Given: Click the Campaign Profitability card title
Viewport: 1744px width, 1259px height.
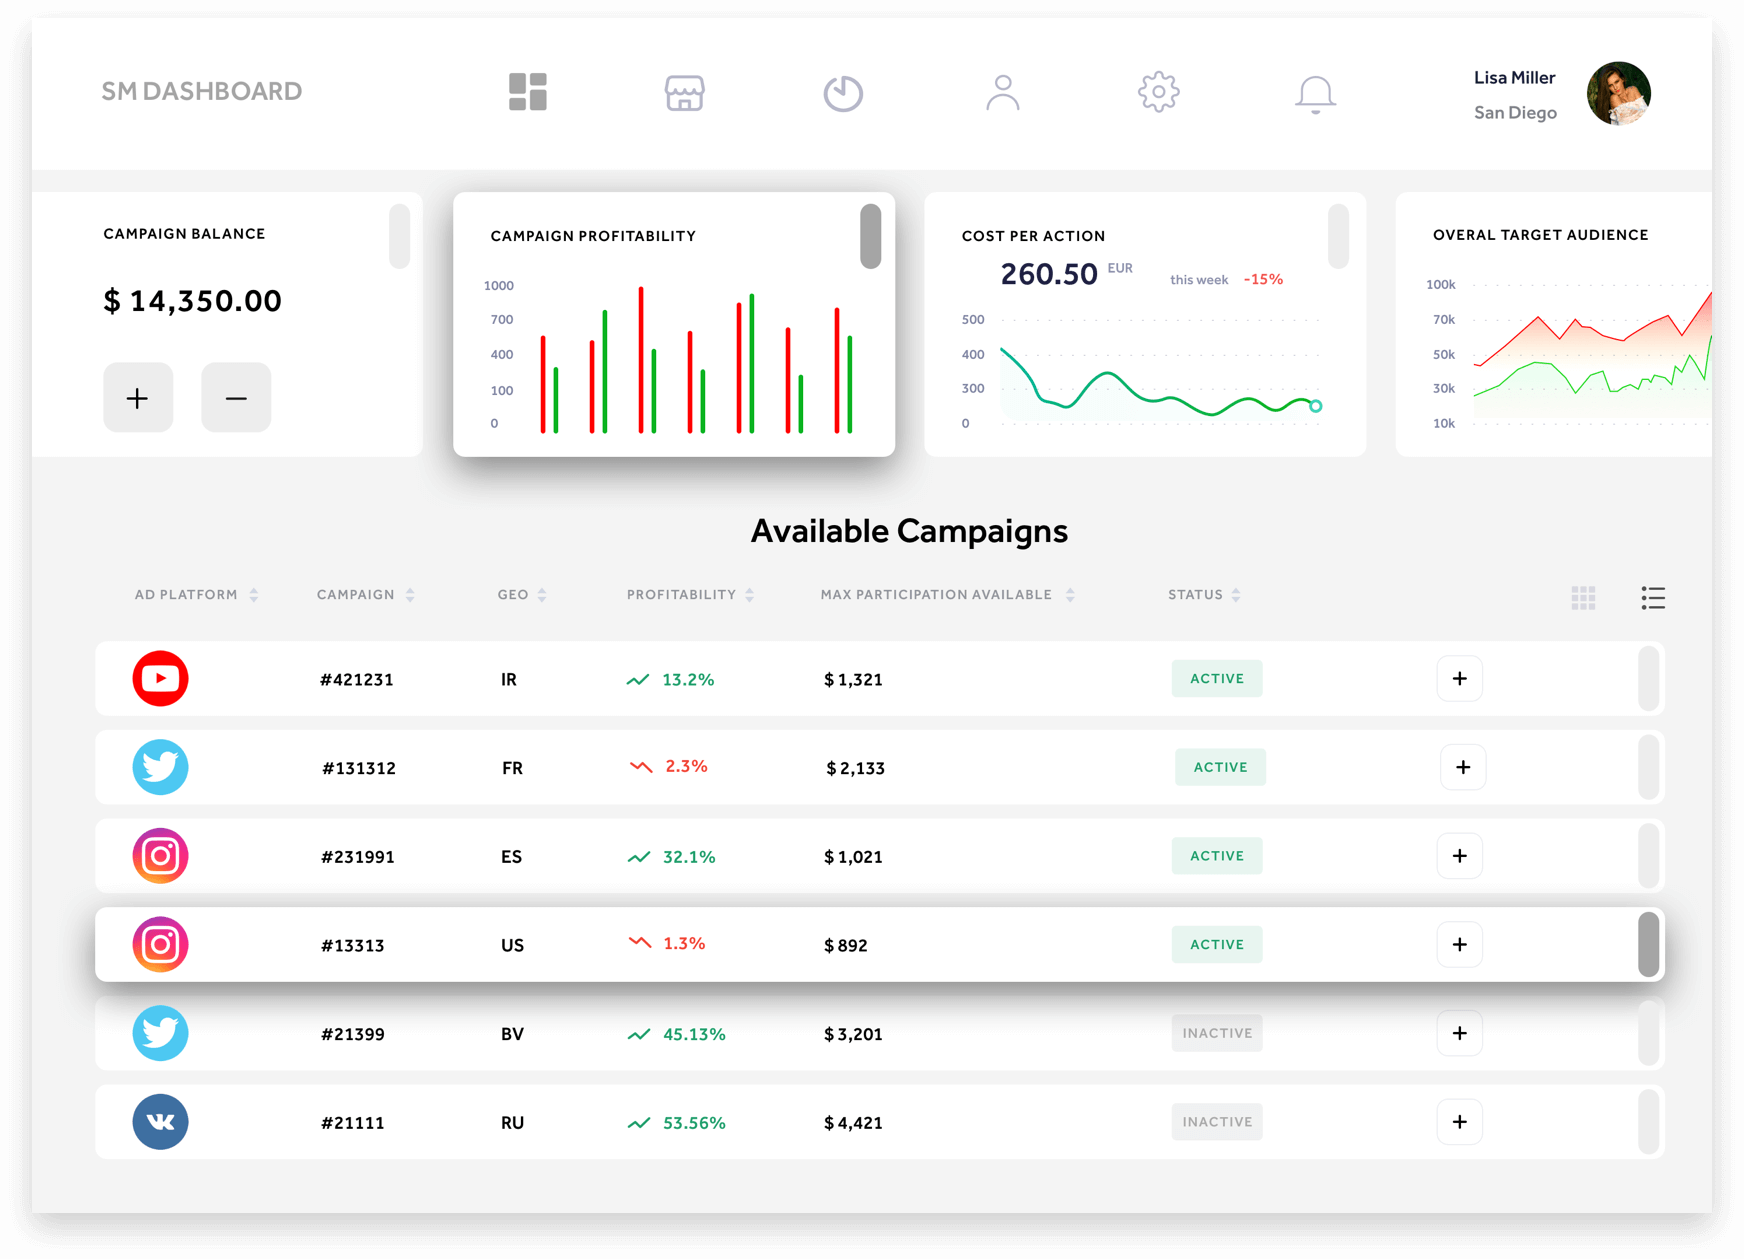Looking at the screenshot, I should 593,236.
